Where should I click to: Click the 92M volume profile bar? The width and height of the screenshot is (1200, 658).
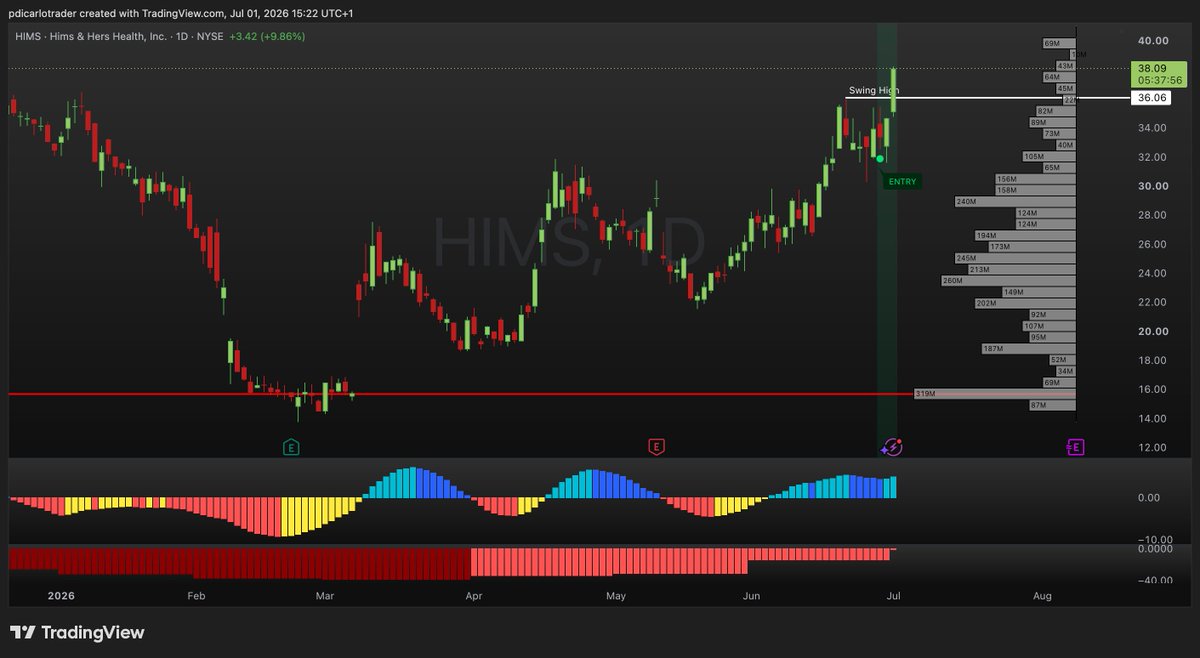1052,315
